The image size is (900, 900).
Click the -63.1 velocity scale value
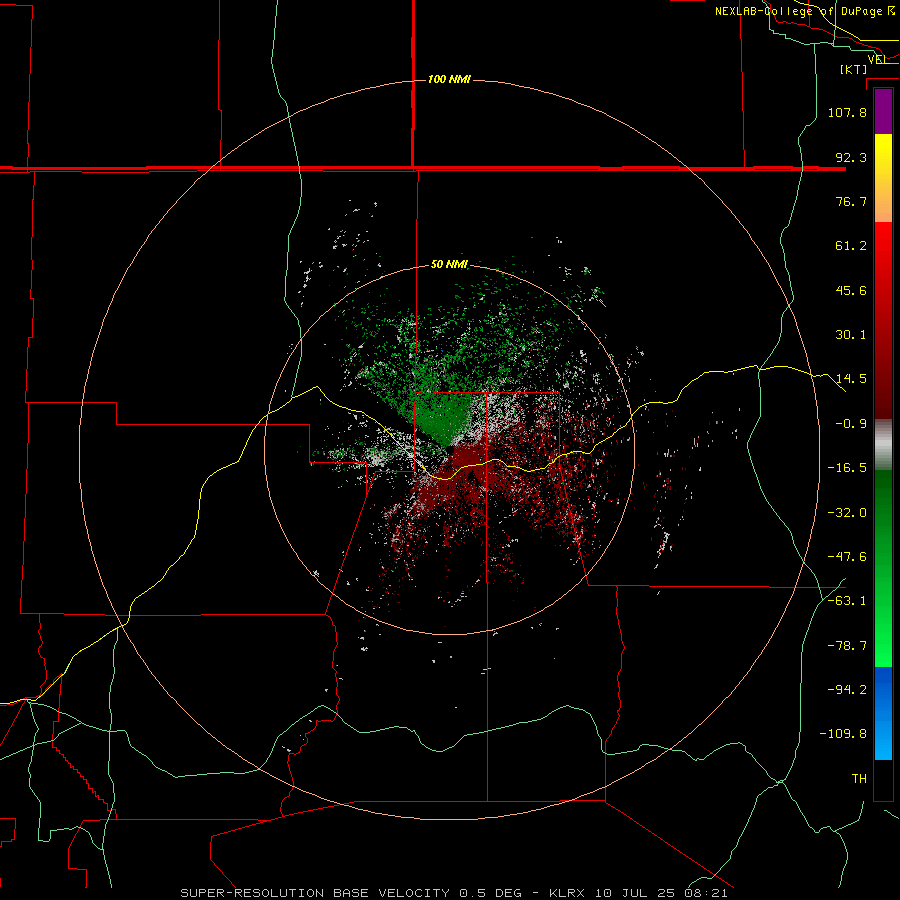[x=847, y=601]
